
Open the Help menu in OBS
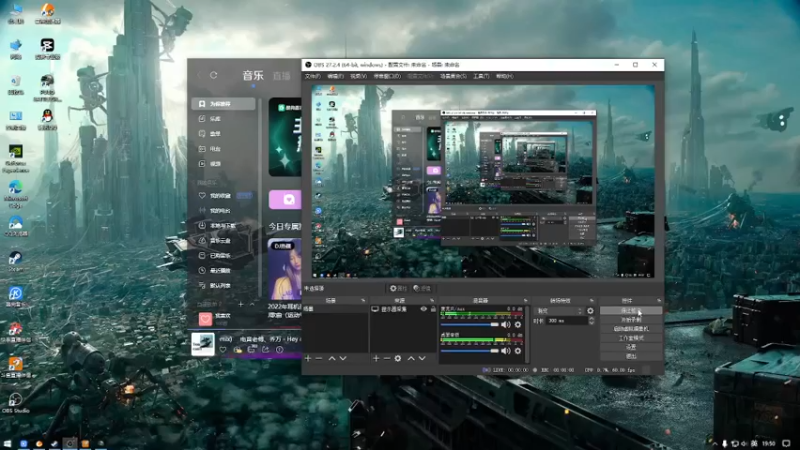505,76
